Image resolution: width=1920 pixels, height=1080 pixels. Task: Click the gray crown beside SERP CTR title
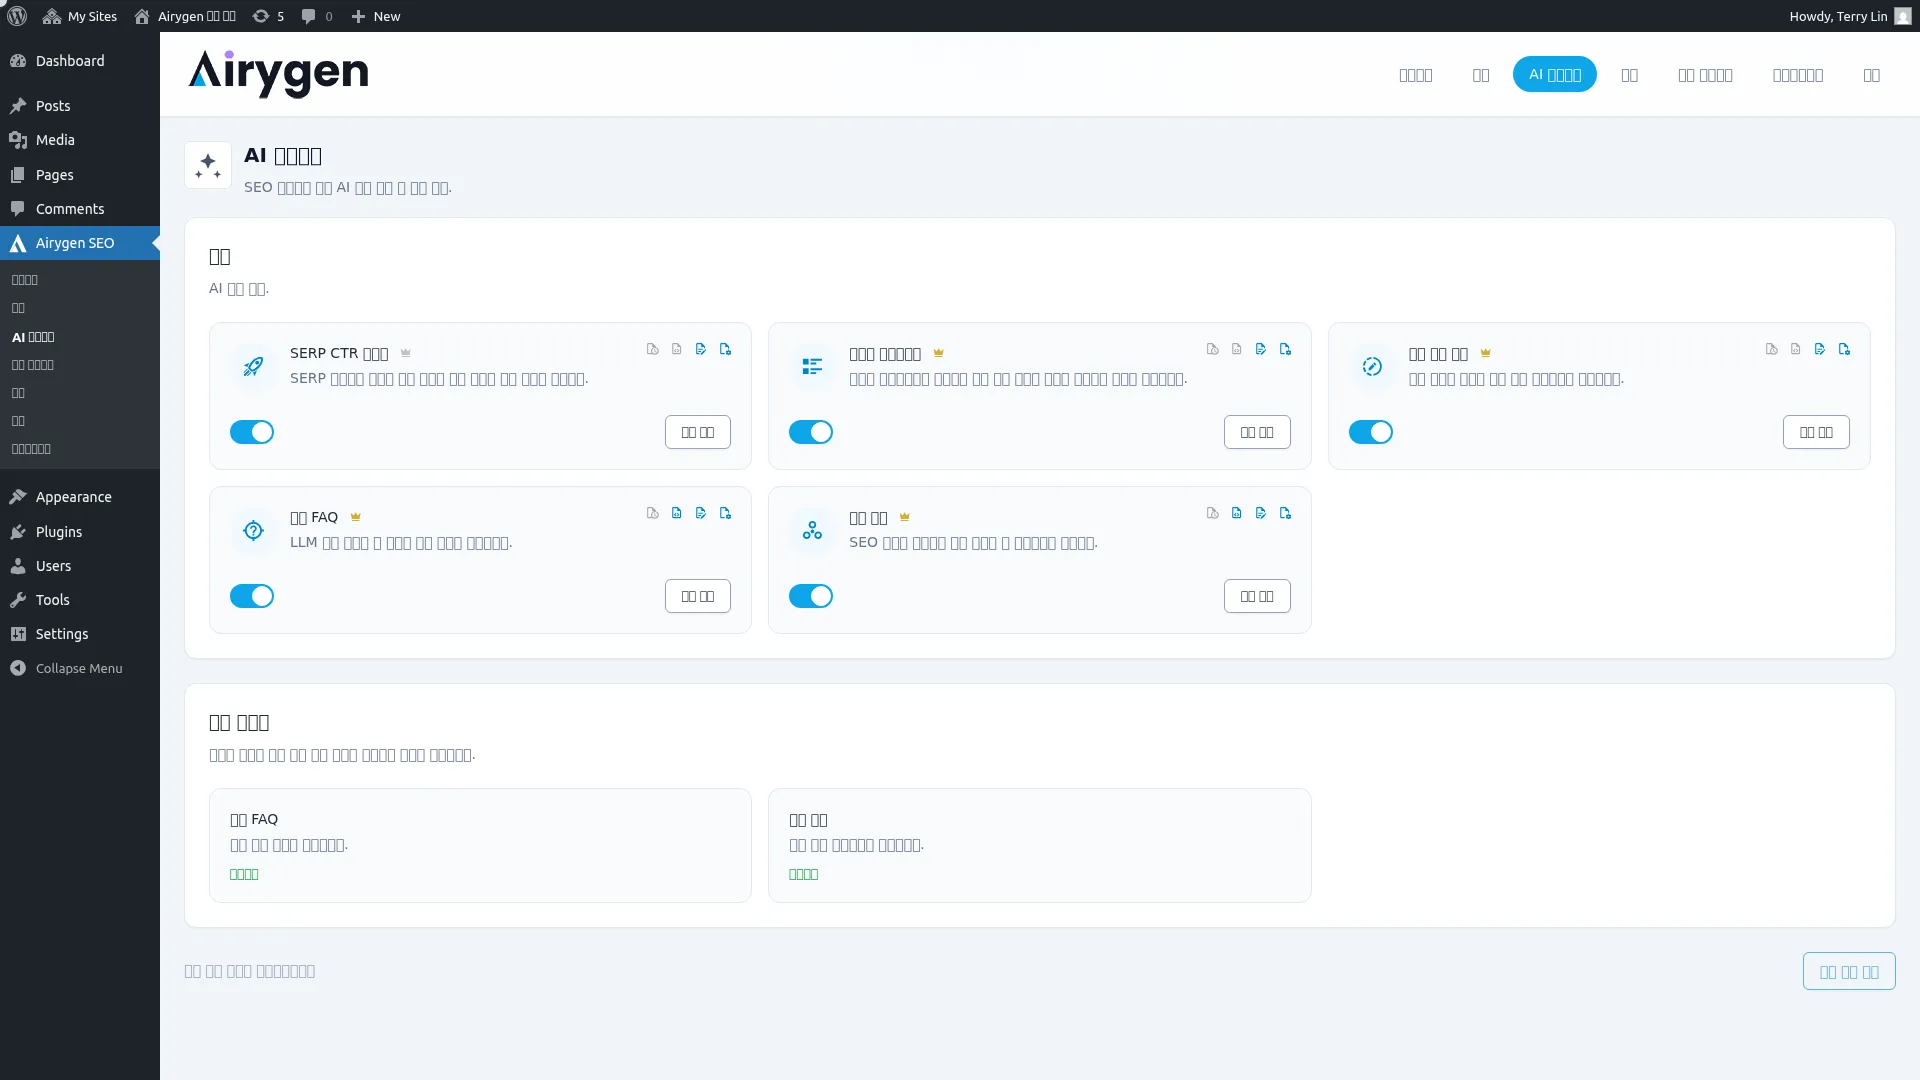[405, 353]
